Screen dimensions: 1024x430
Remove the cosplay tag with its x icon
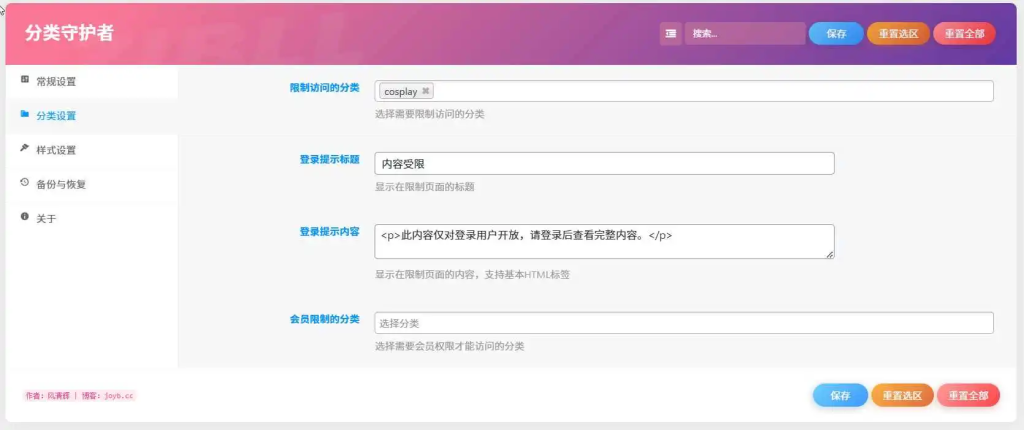425,91
